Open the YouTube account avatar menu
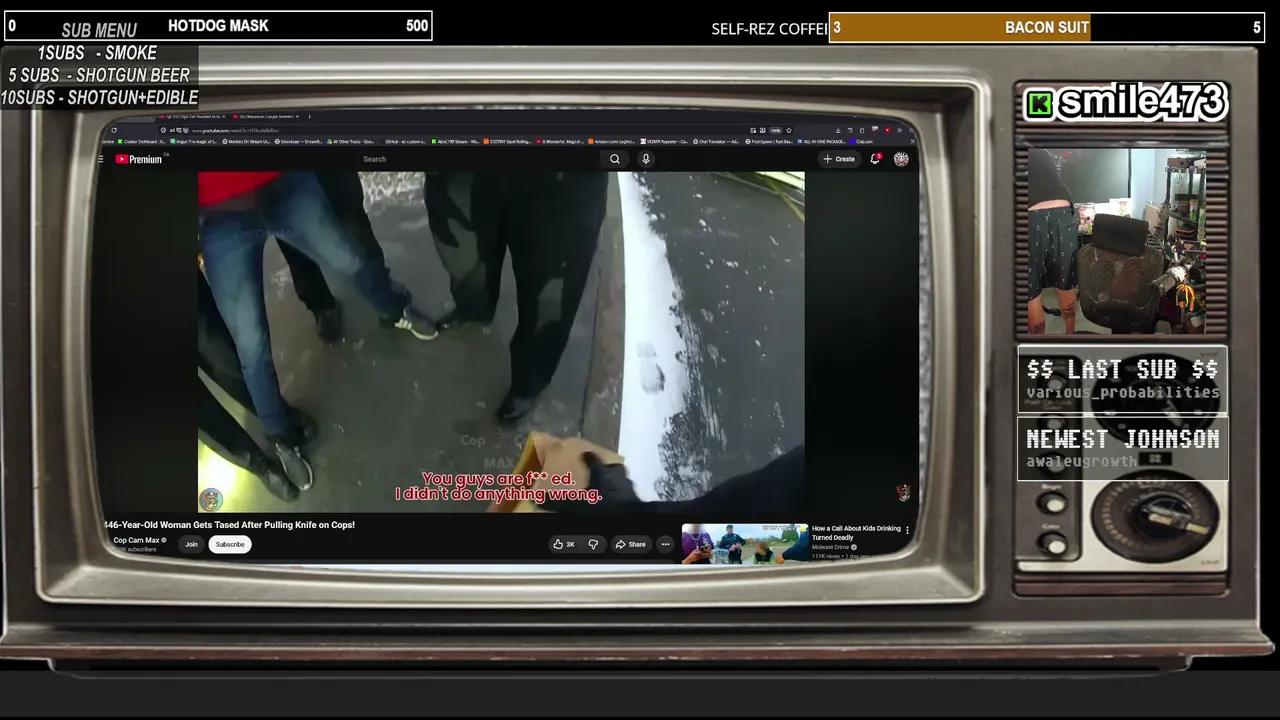This screenshot has width=1280, height=720. pos(901,159)
